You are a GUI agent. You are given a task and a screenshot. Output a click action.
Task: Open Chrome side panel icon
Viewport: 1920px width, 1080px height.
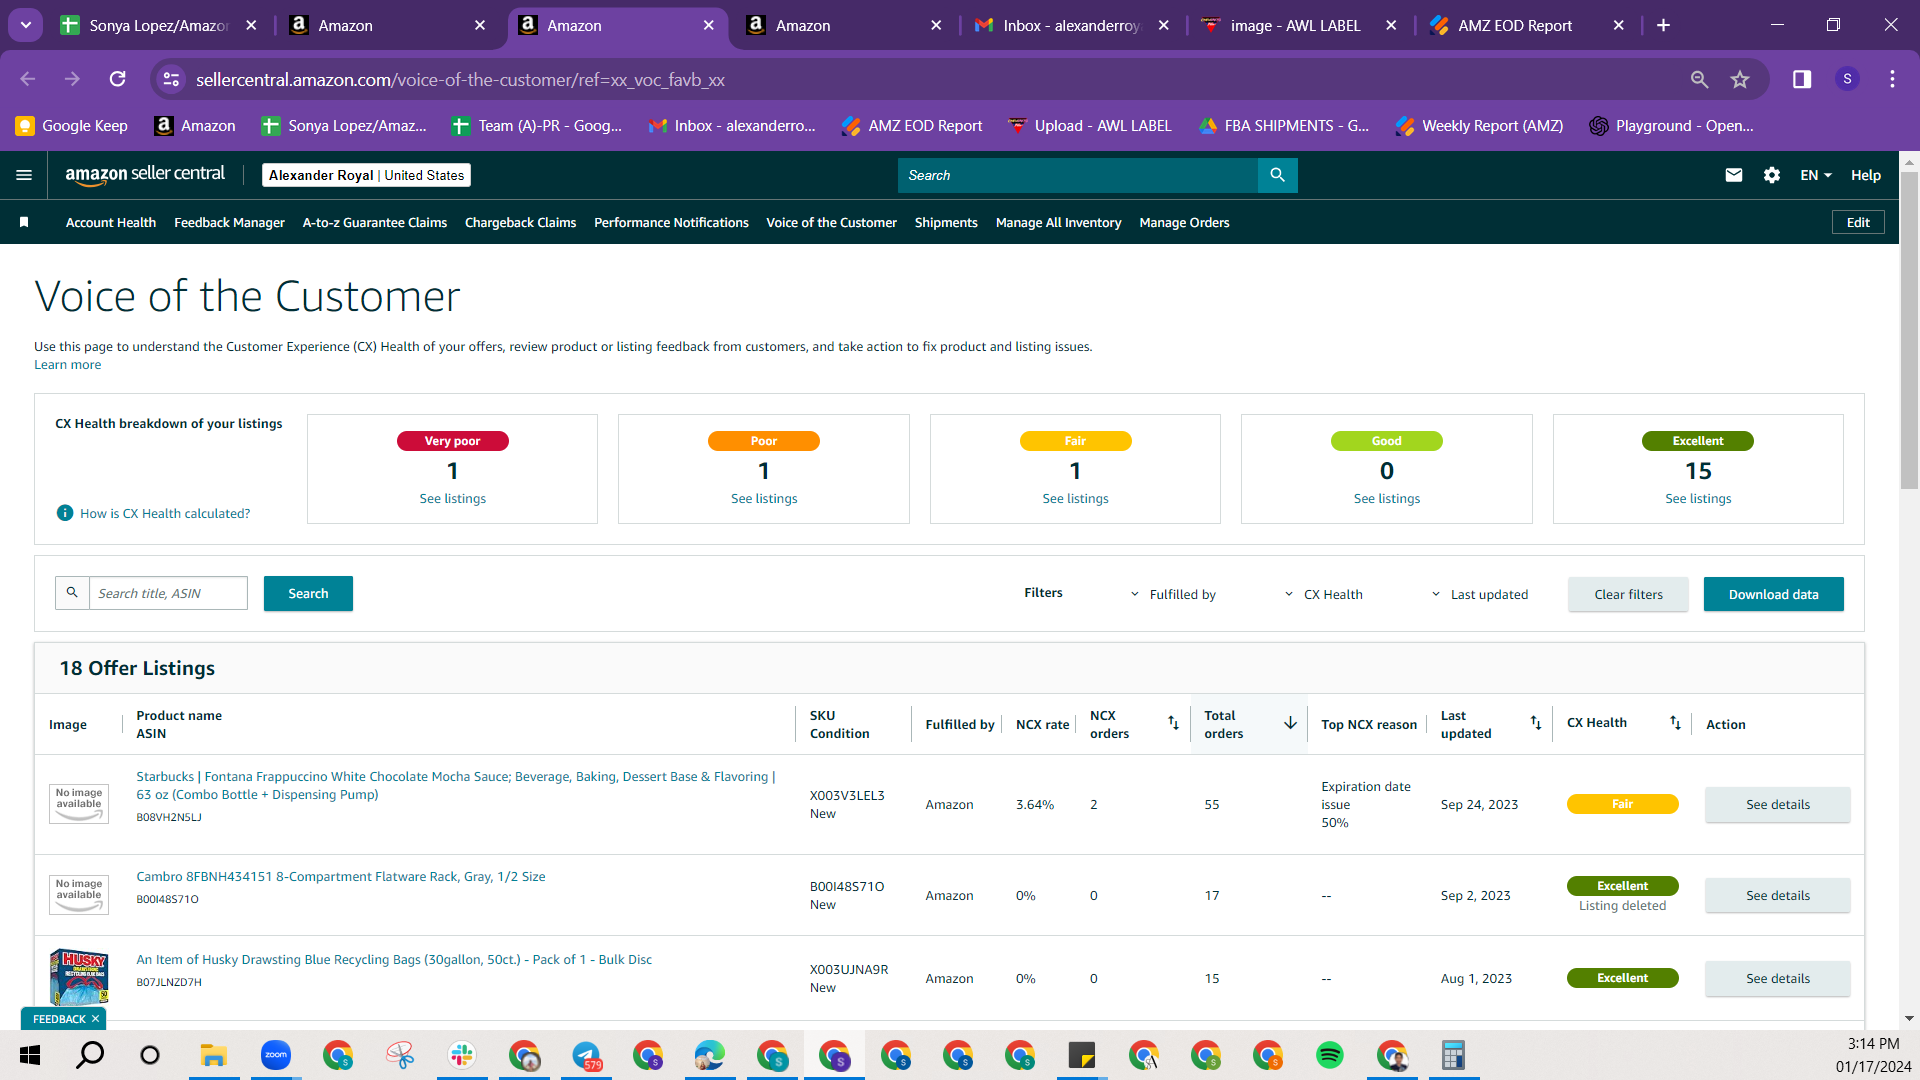pyautogui.click(x=1802, y=79)
